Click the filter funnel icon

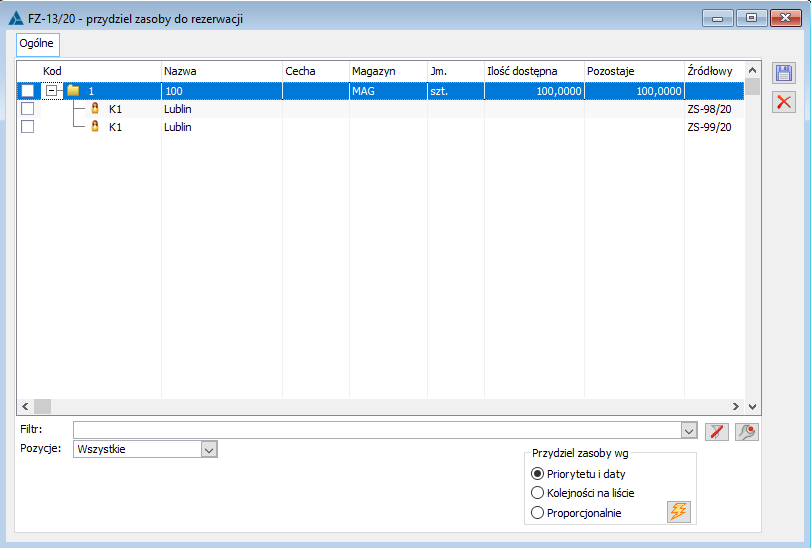716,432
